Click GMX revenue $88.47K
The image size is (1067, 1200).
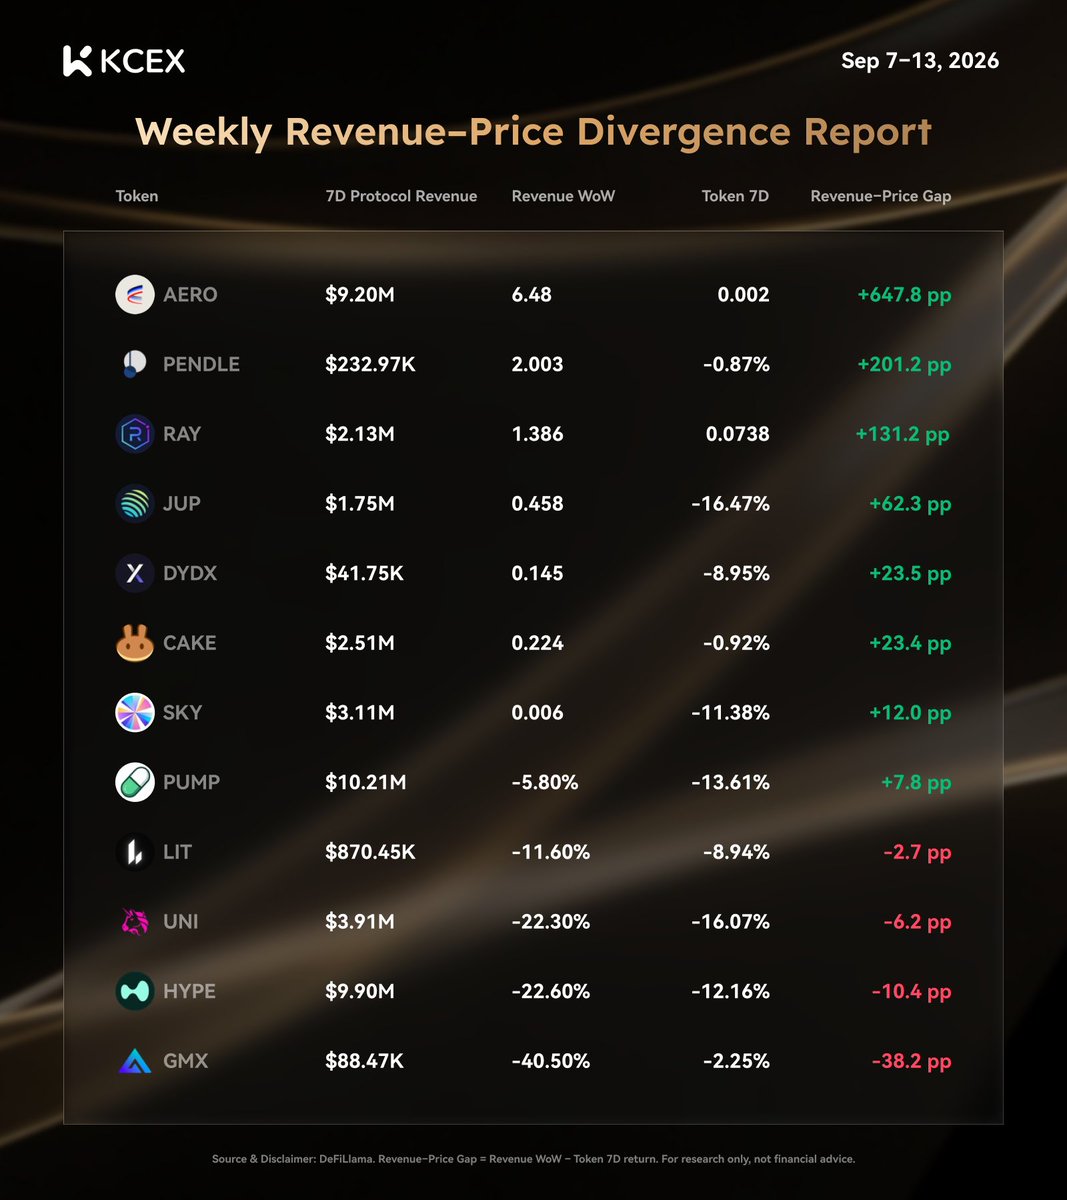364,1061
